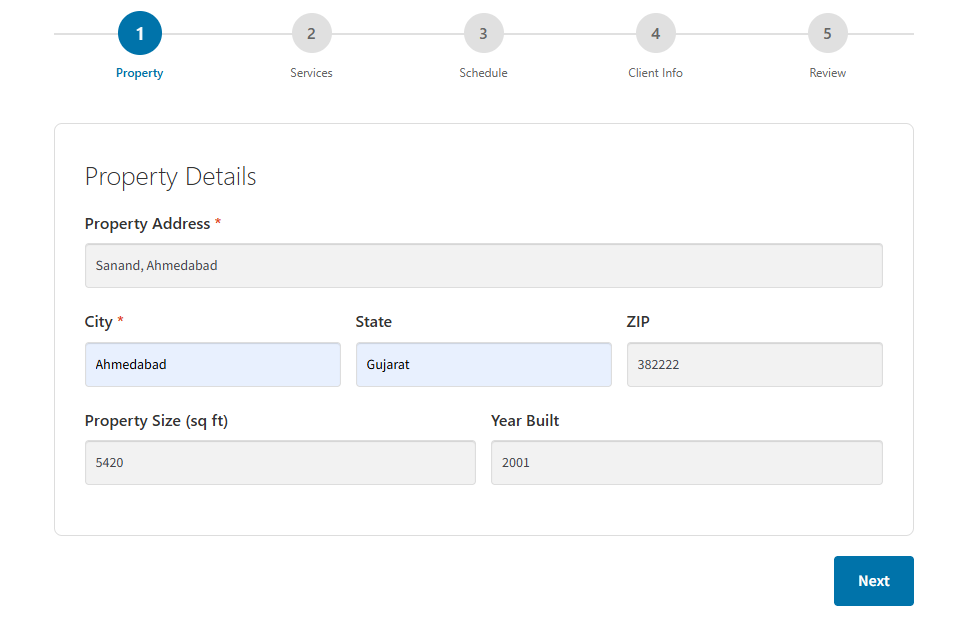Go to the Review step label
Image resolution: width=955 pixels, height=619 pixels.
coord(827,73)
